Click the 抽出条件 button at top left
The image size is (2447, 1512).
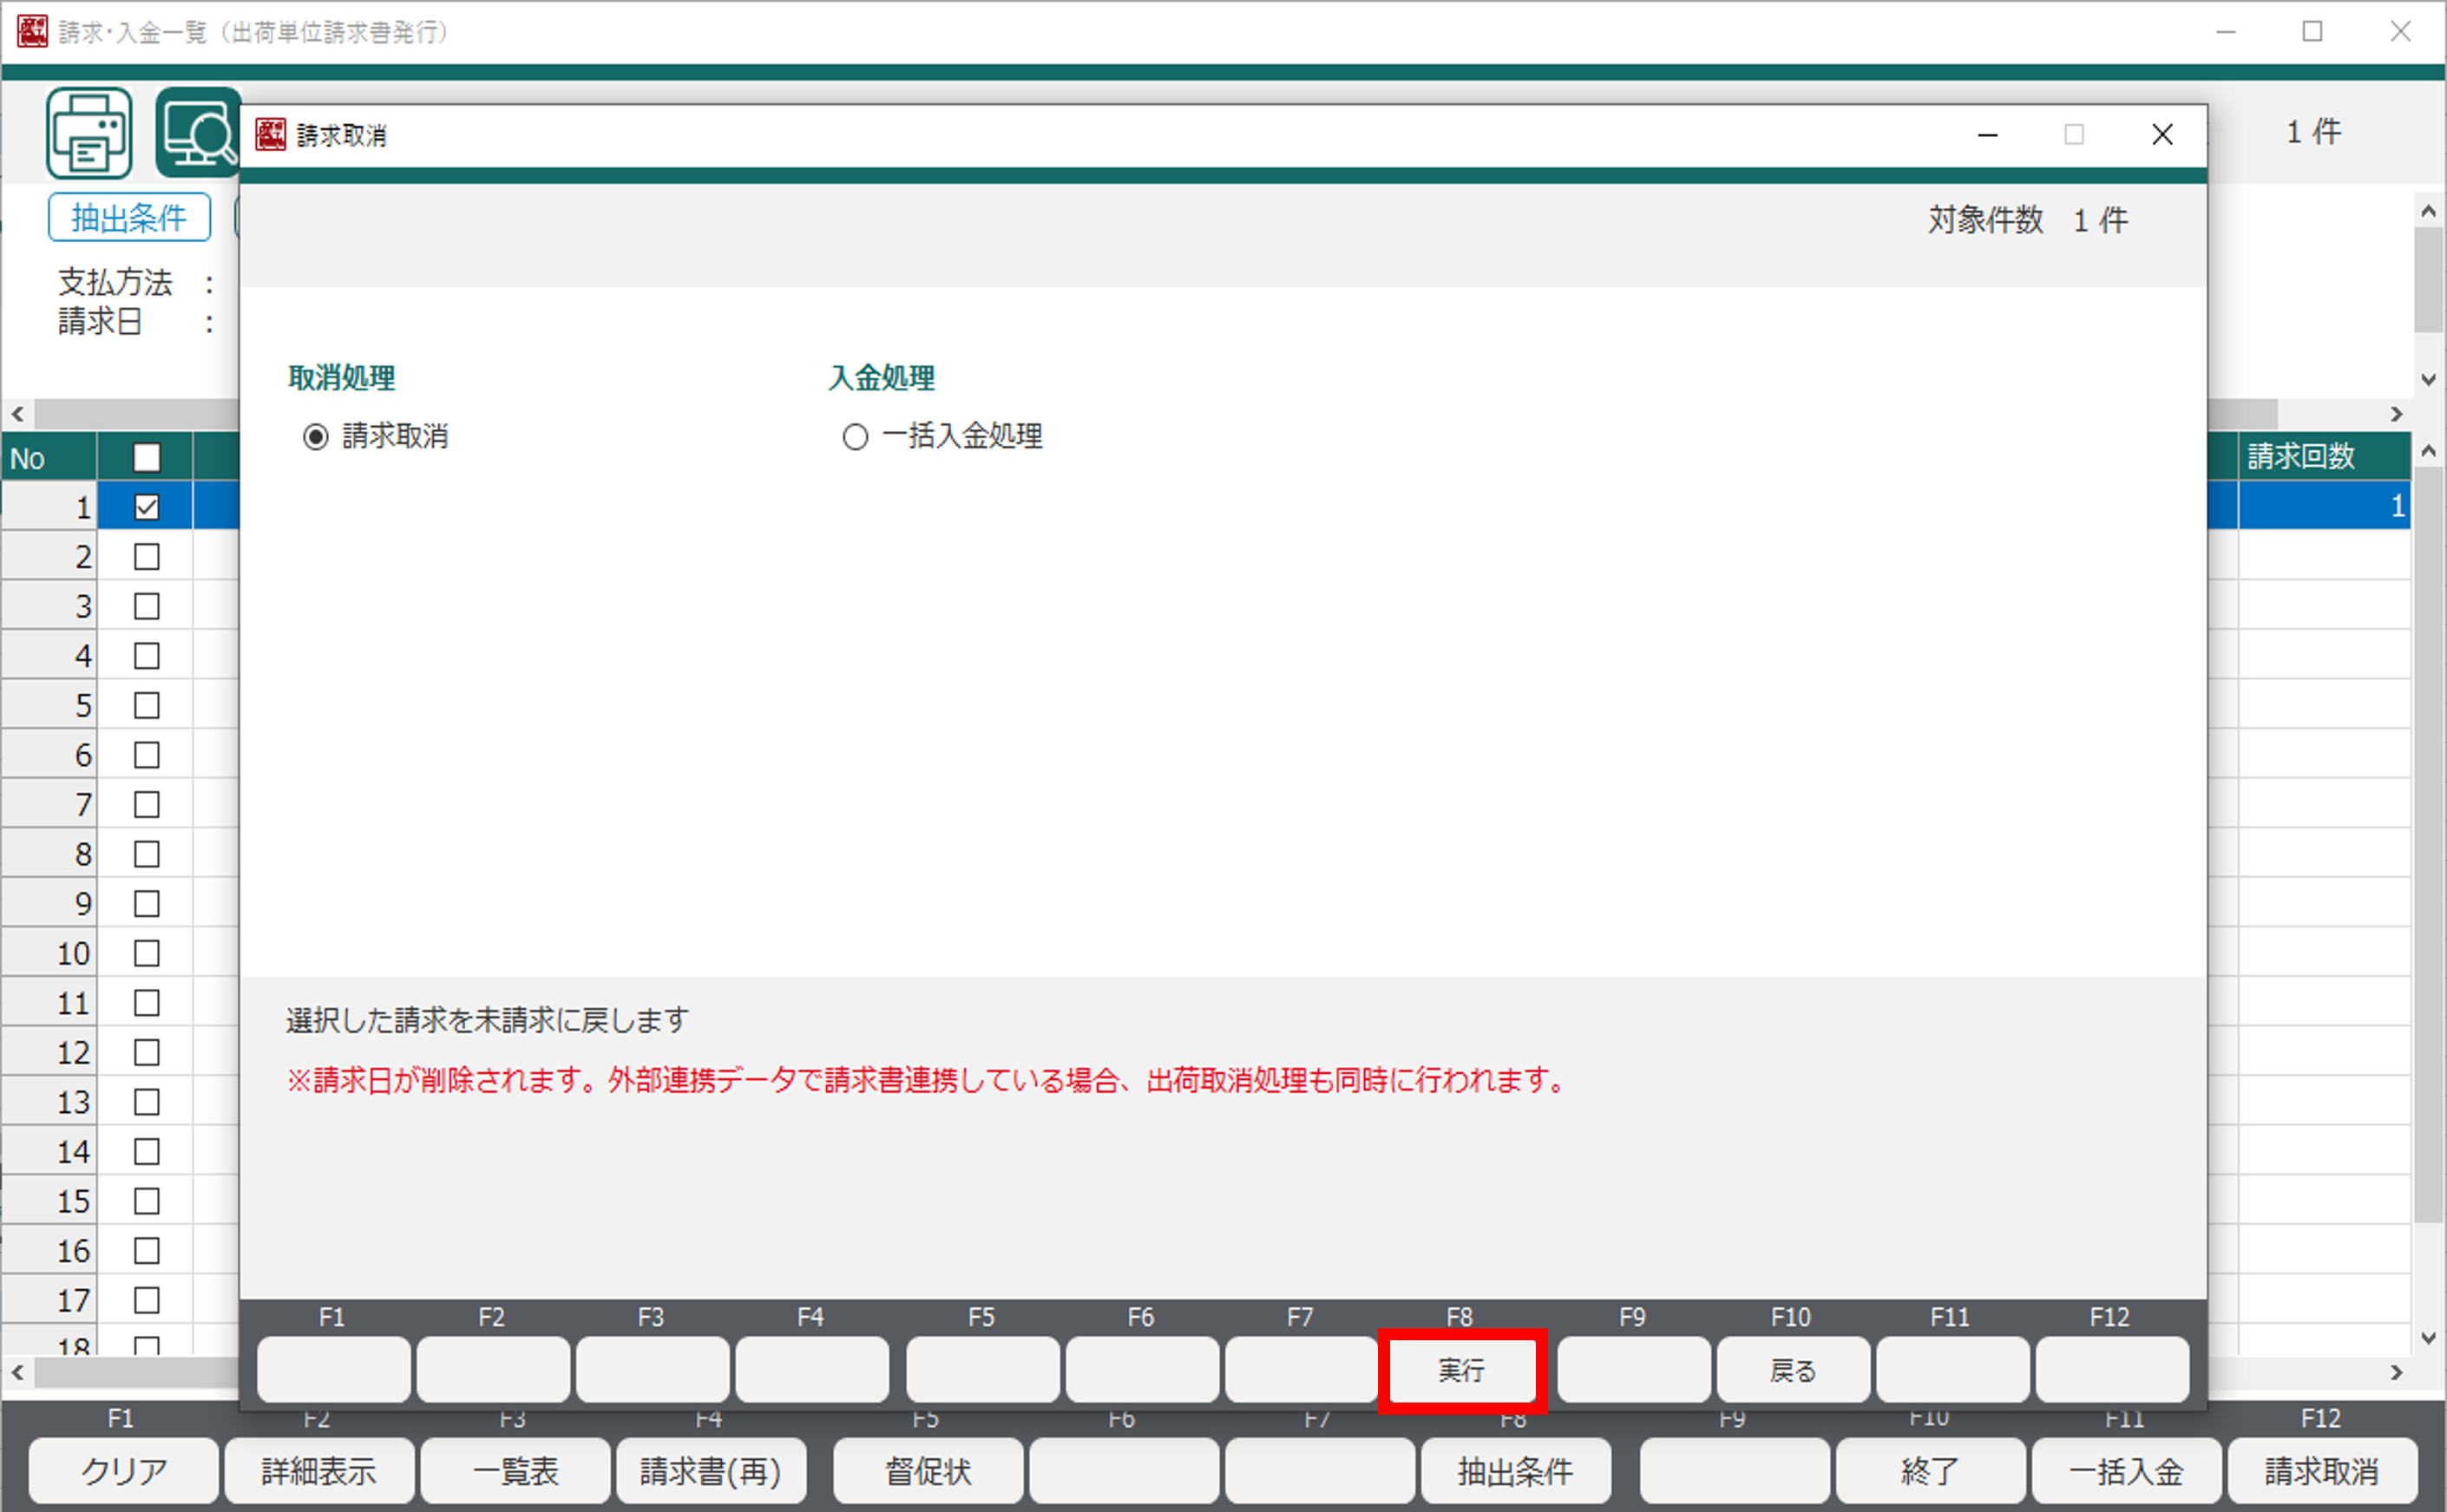coord(129,217)
